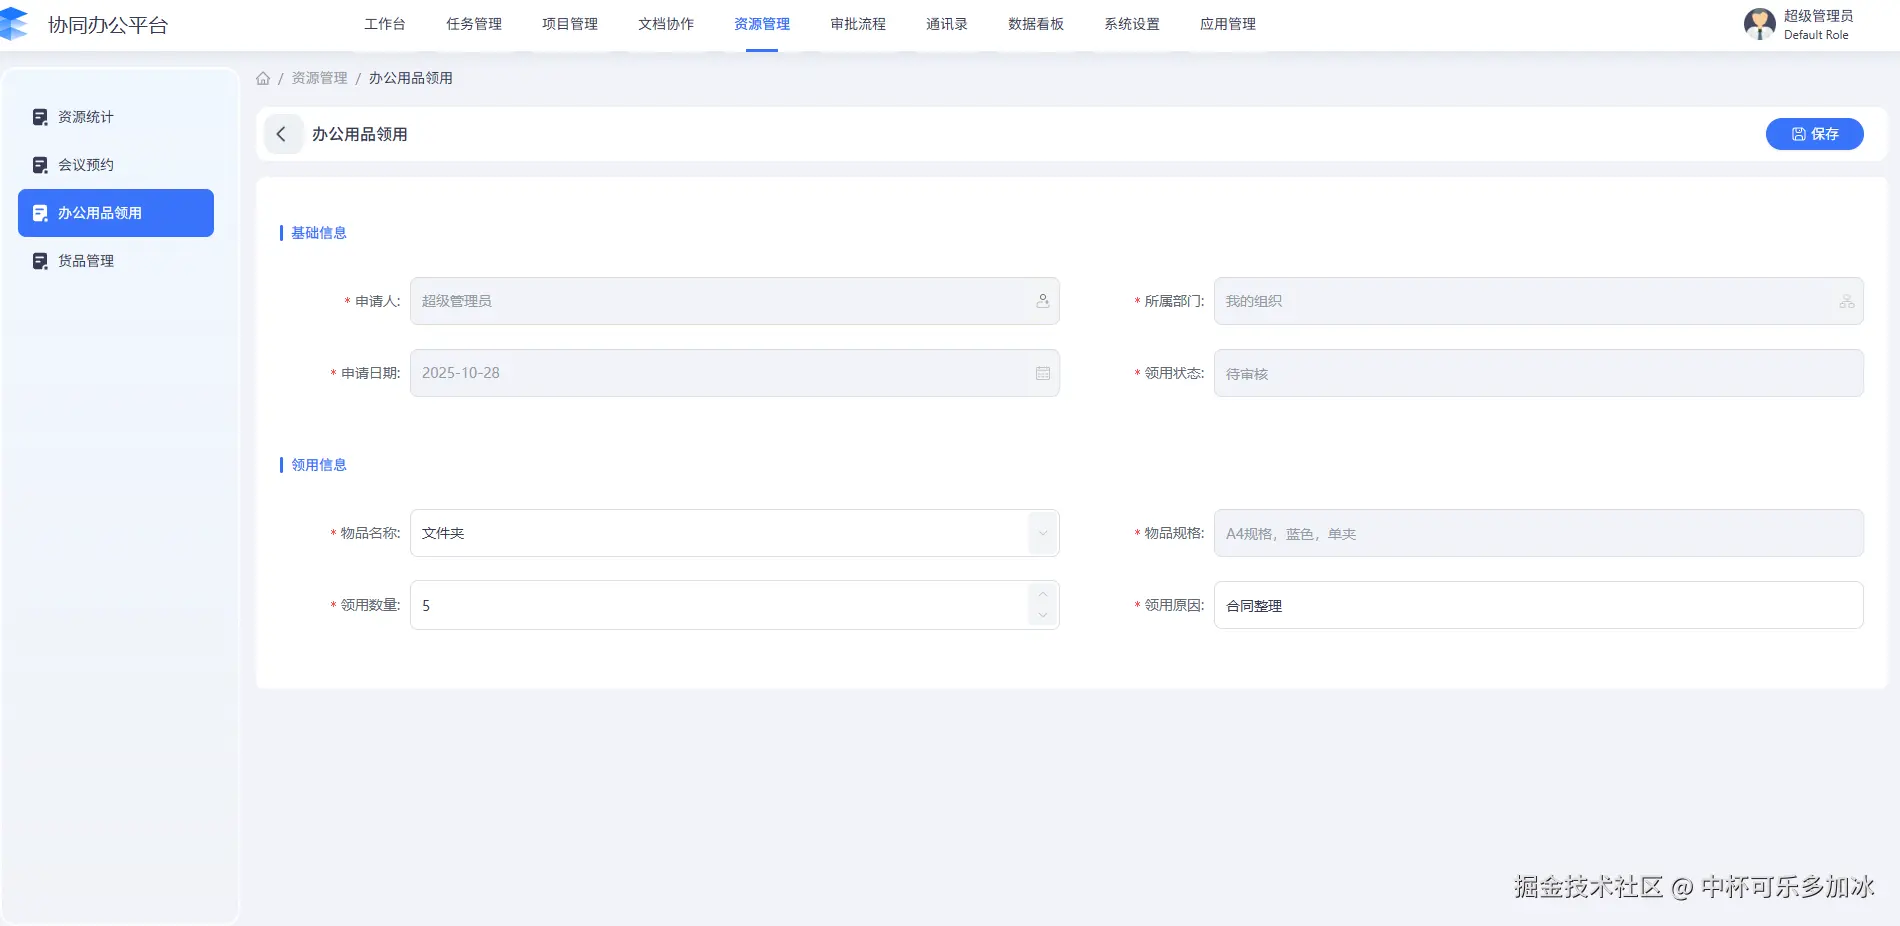The width and height of the screenshot is (1900, 926).
Task: Click the organization icon in 所属部门 field
Action: (1846, 301)
